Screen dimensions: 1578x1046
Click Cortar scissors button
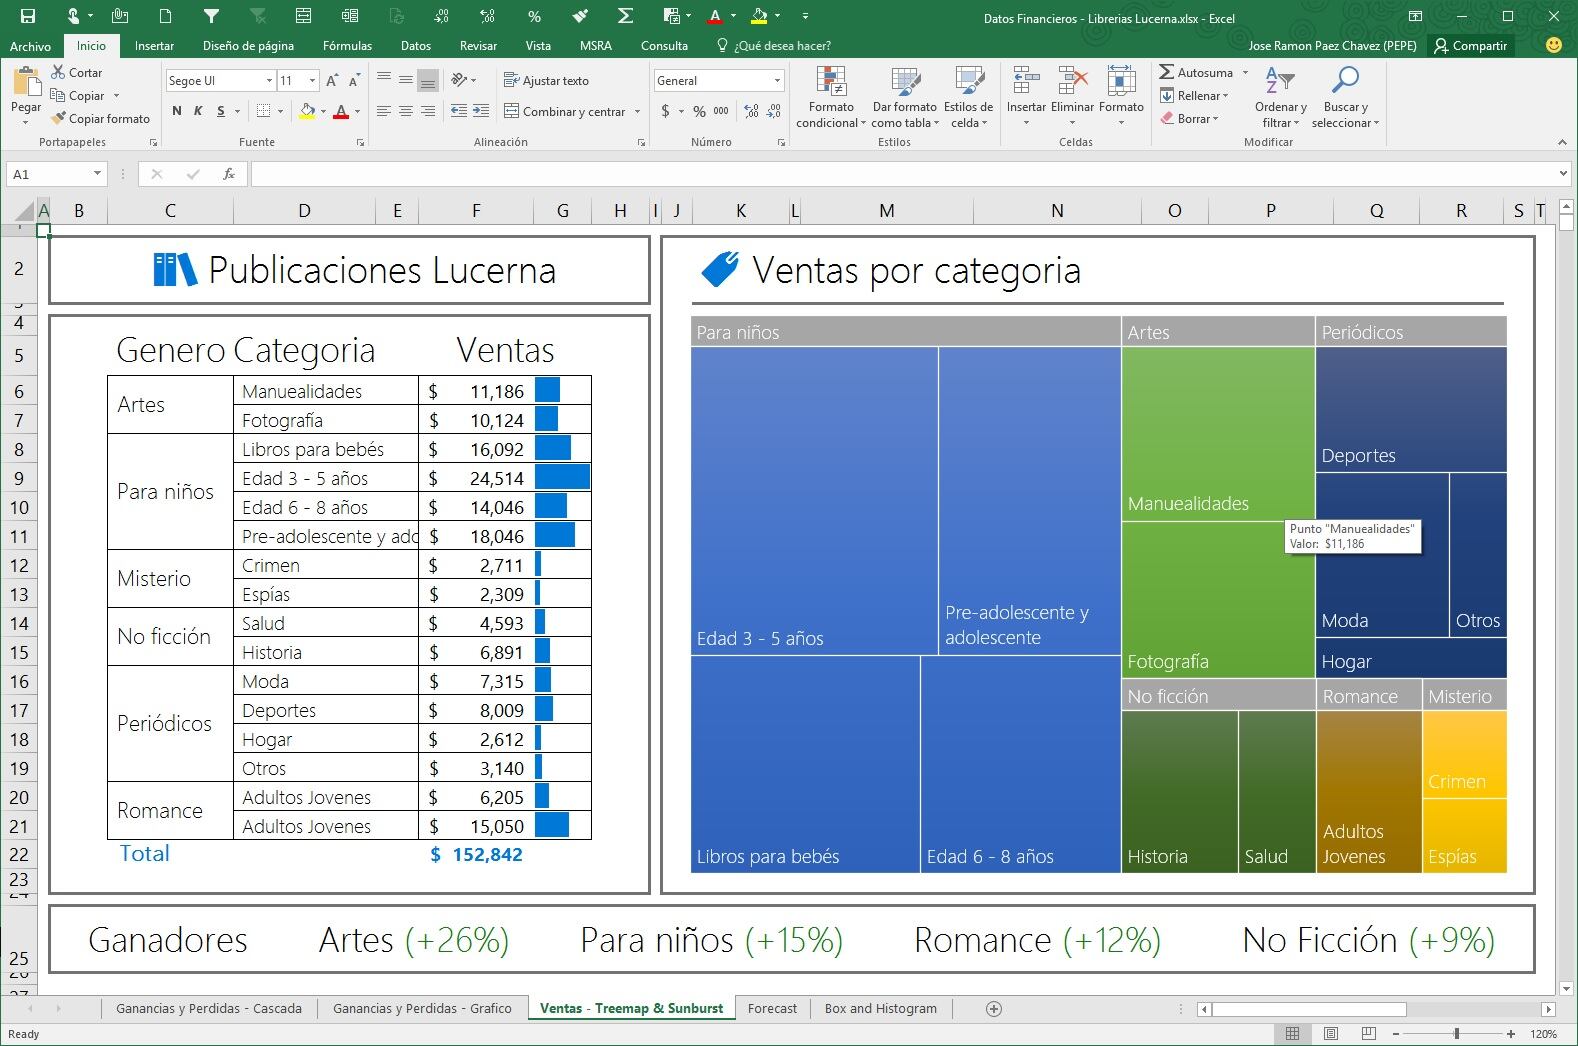coord(77,73)
